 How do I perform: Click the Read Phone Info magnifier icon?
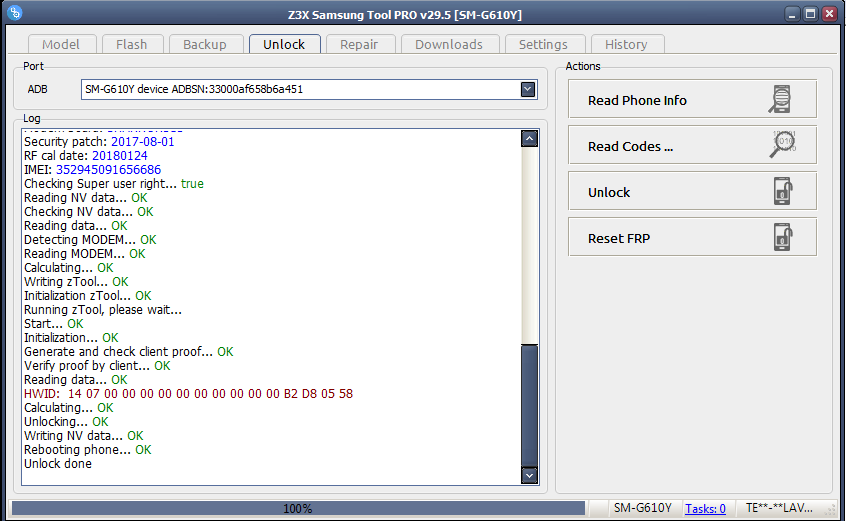780,99
